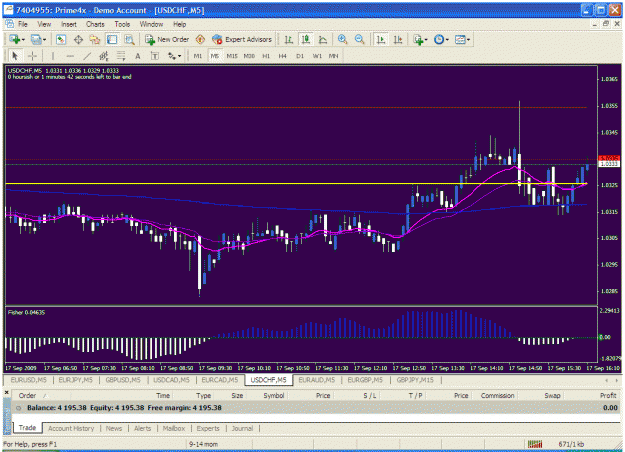This screenshot has height=452, width=625.
Task: Switch timeframe to H1
Action: (x=266, y=56)
